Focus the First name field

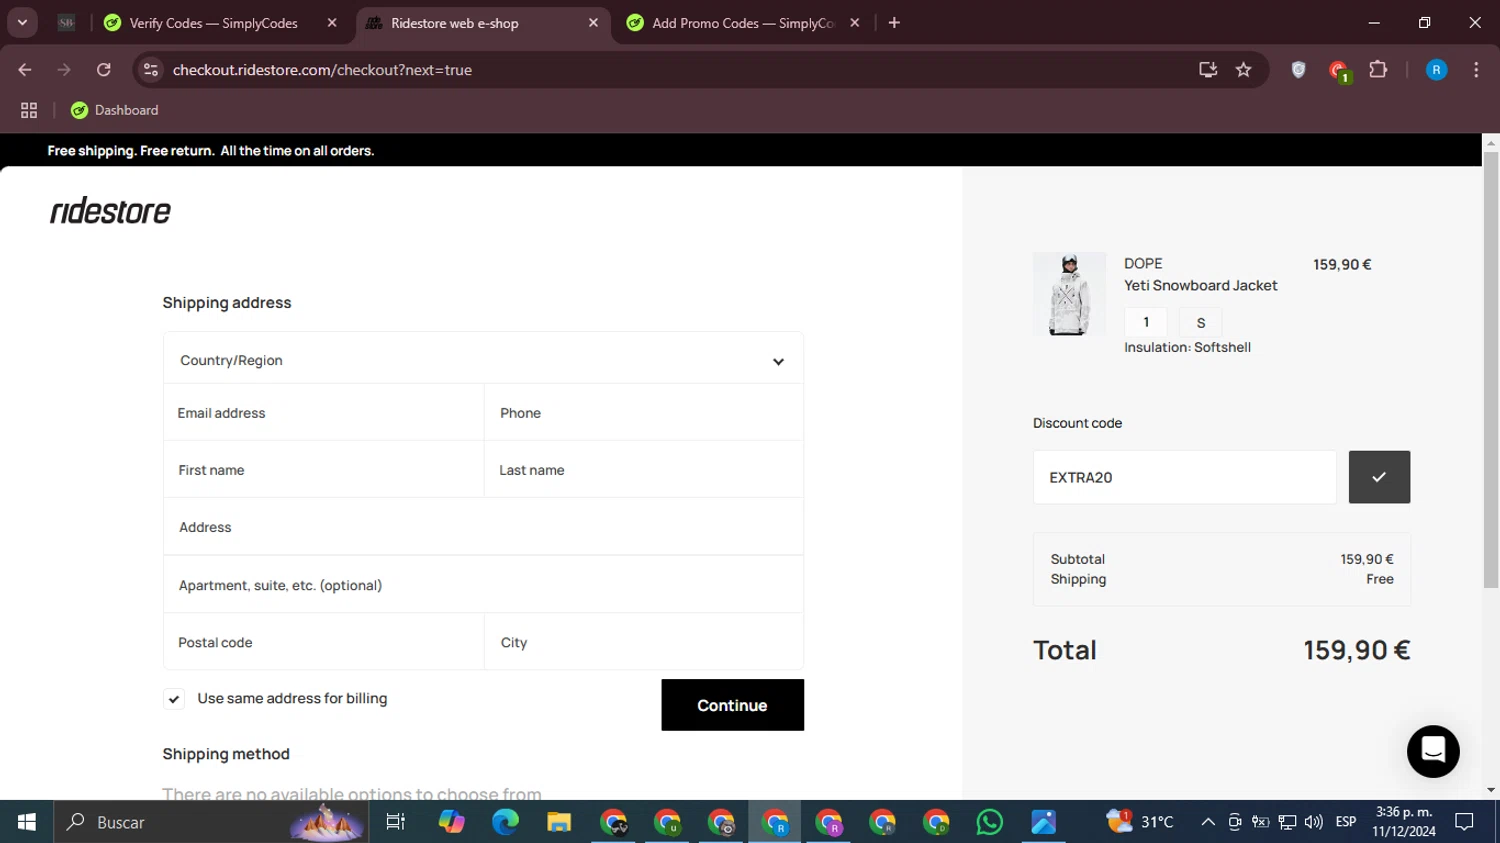point(323,470)
